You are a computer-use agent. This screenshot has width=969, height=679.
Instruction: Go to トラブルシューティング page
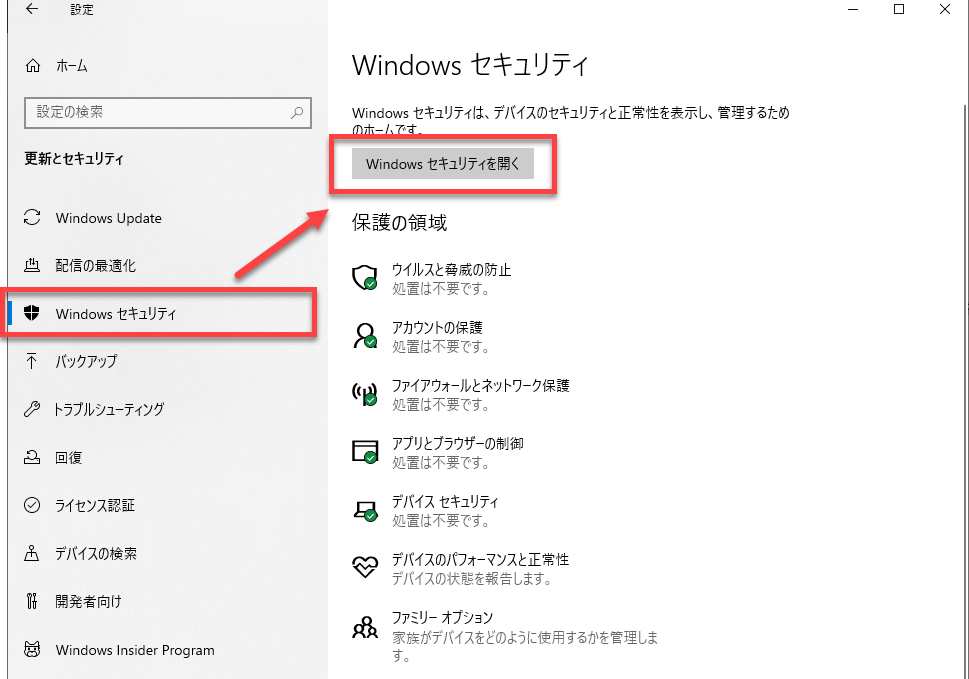tap(109, 409)
